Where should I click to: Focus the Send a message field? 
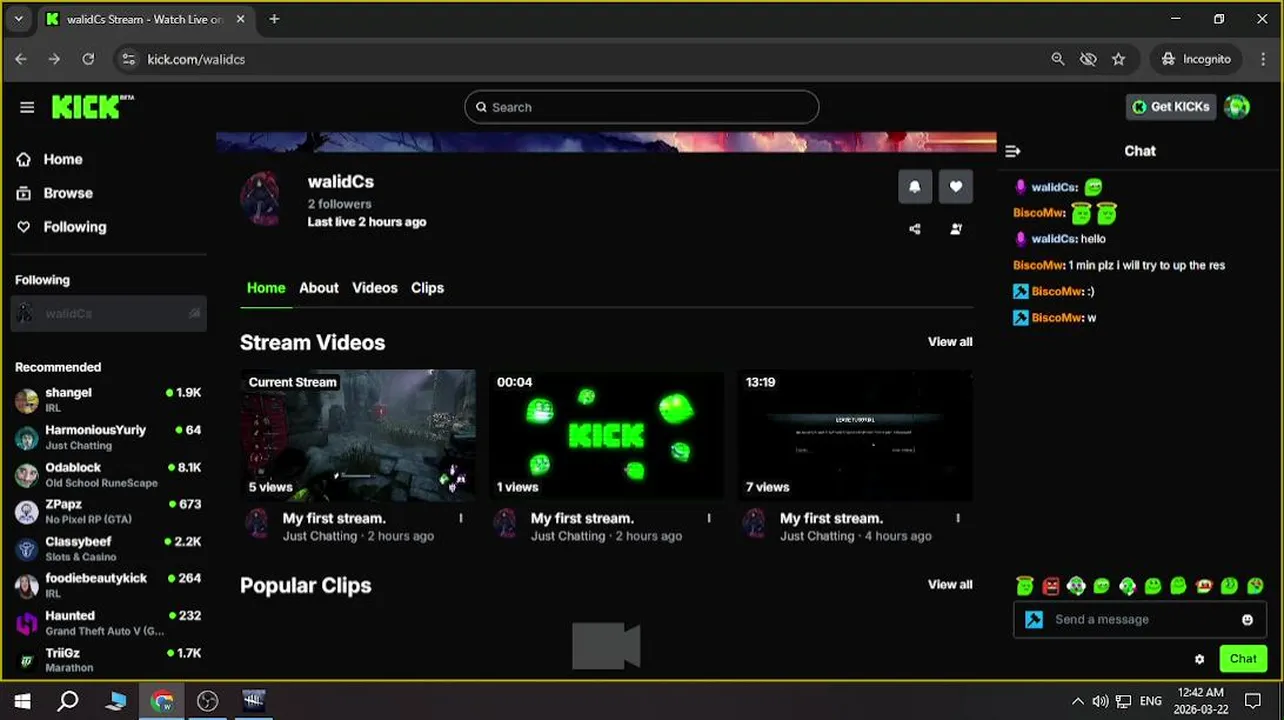pyautogui.click(x=1140, y=620)
